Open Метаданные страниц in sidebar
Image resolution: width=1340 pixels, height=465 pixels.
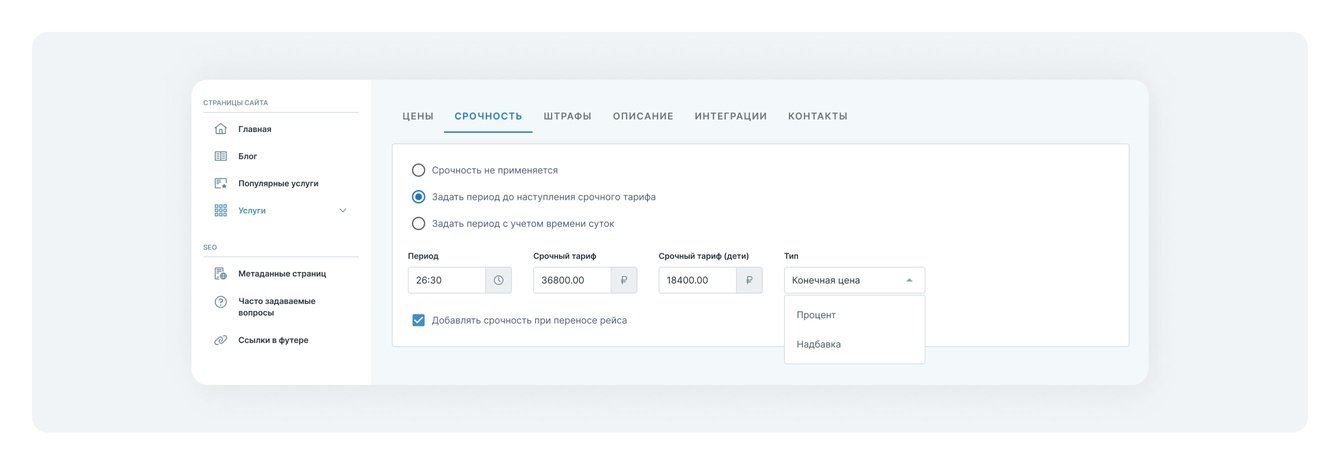[281, 273]
